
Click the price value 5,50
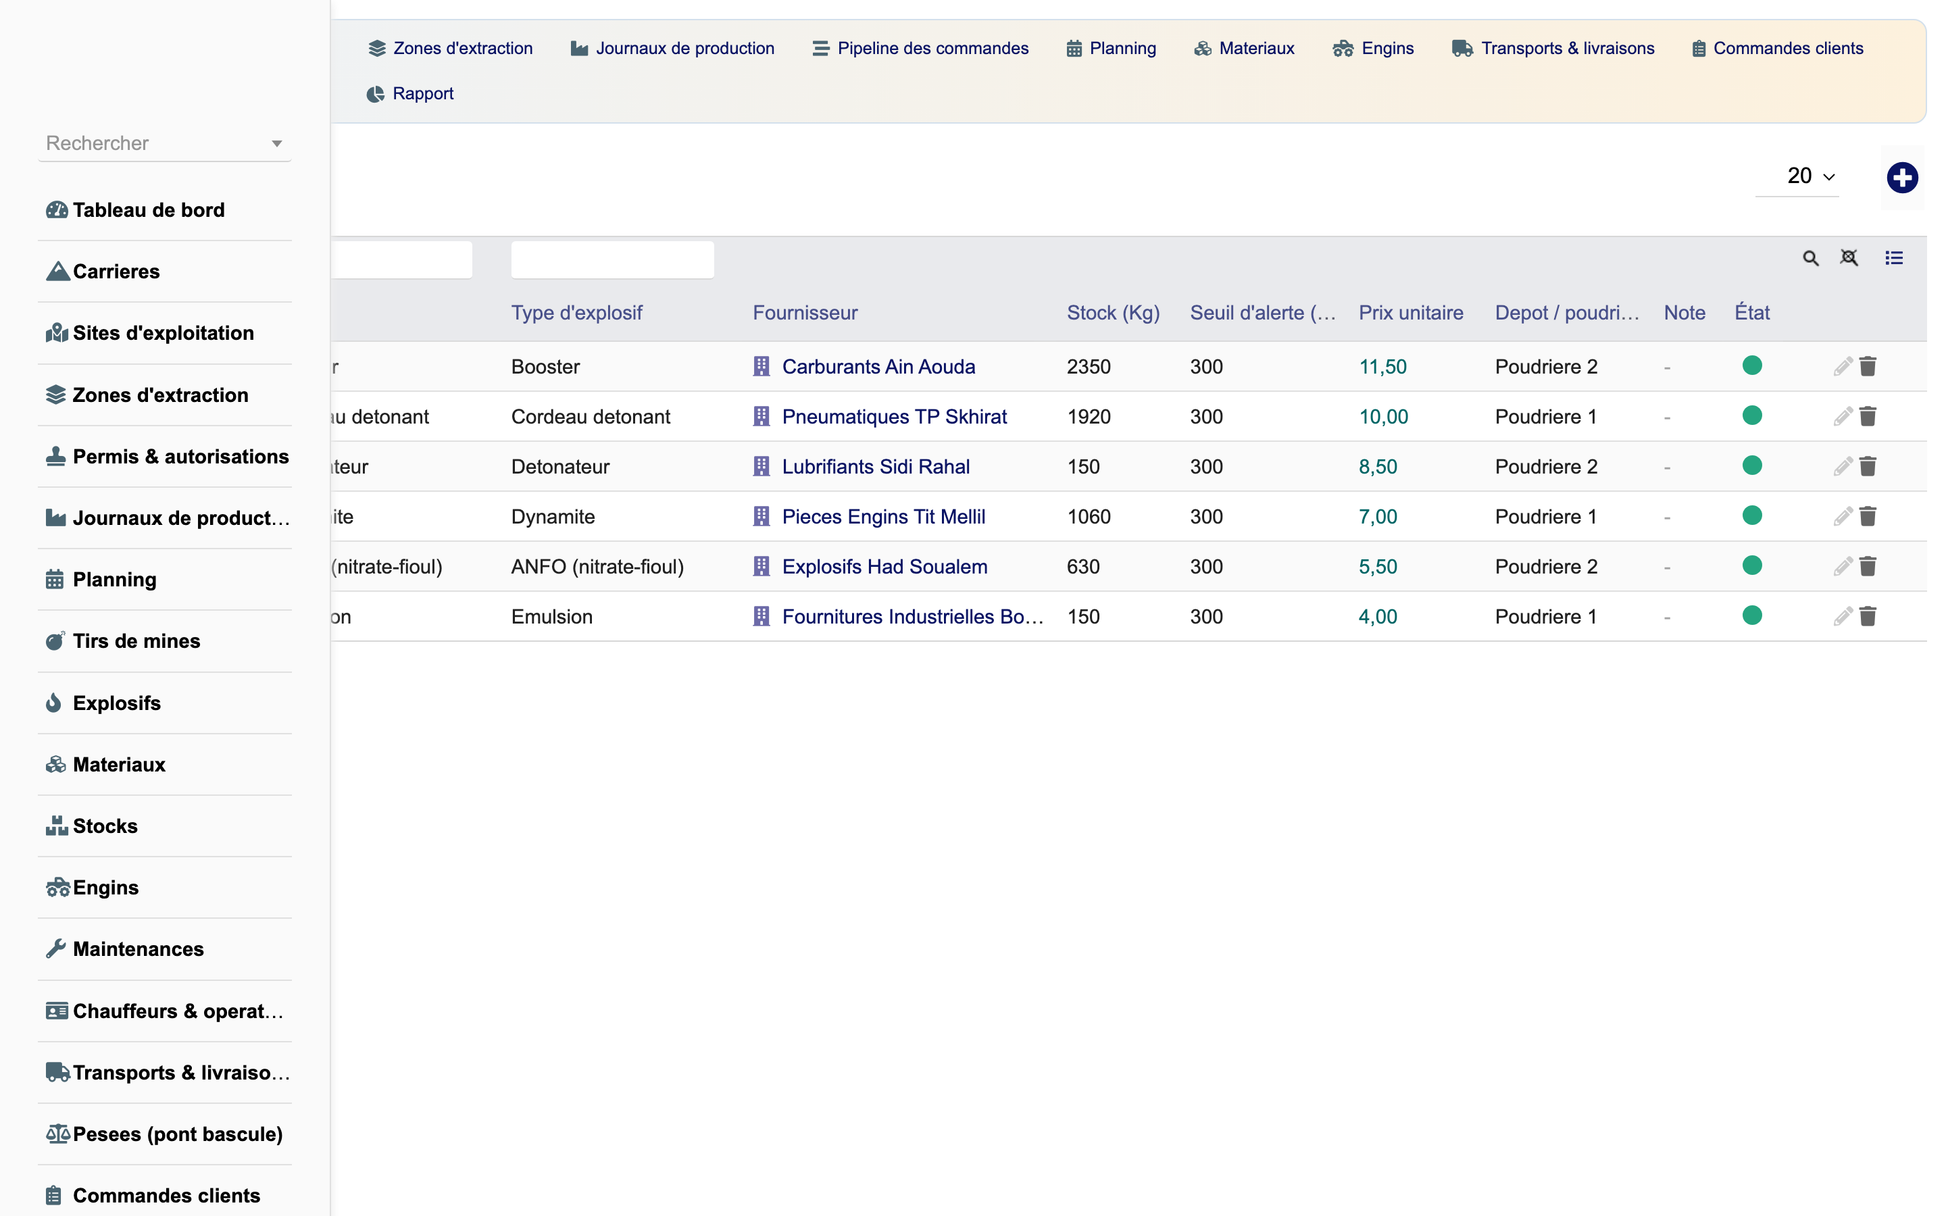(1378, 567)
